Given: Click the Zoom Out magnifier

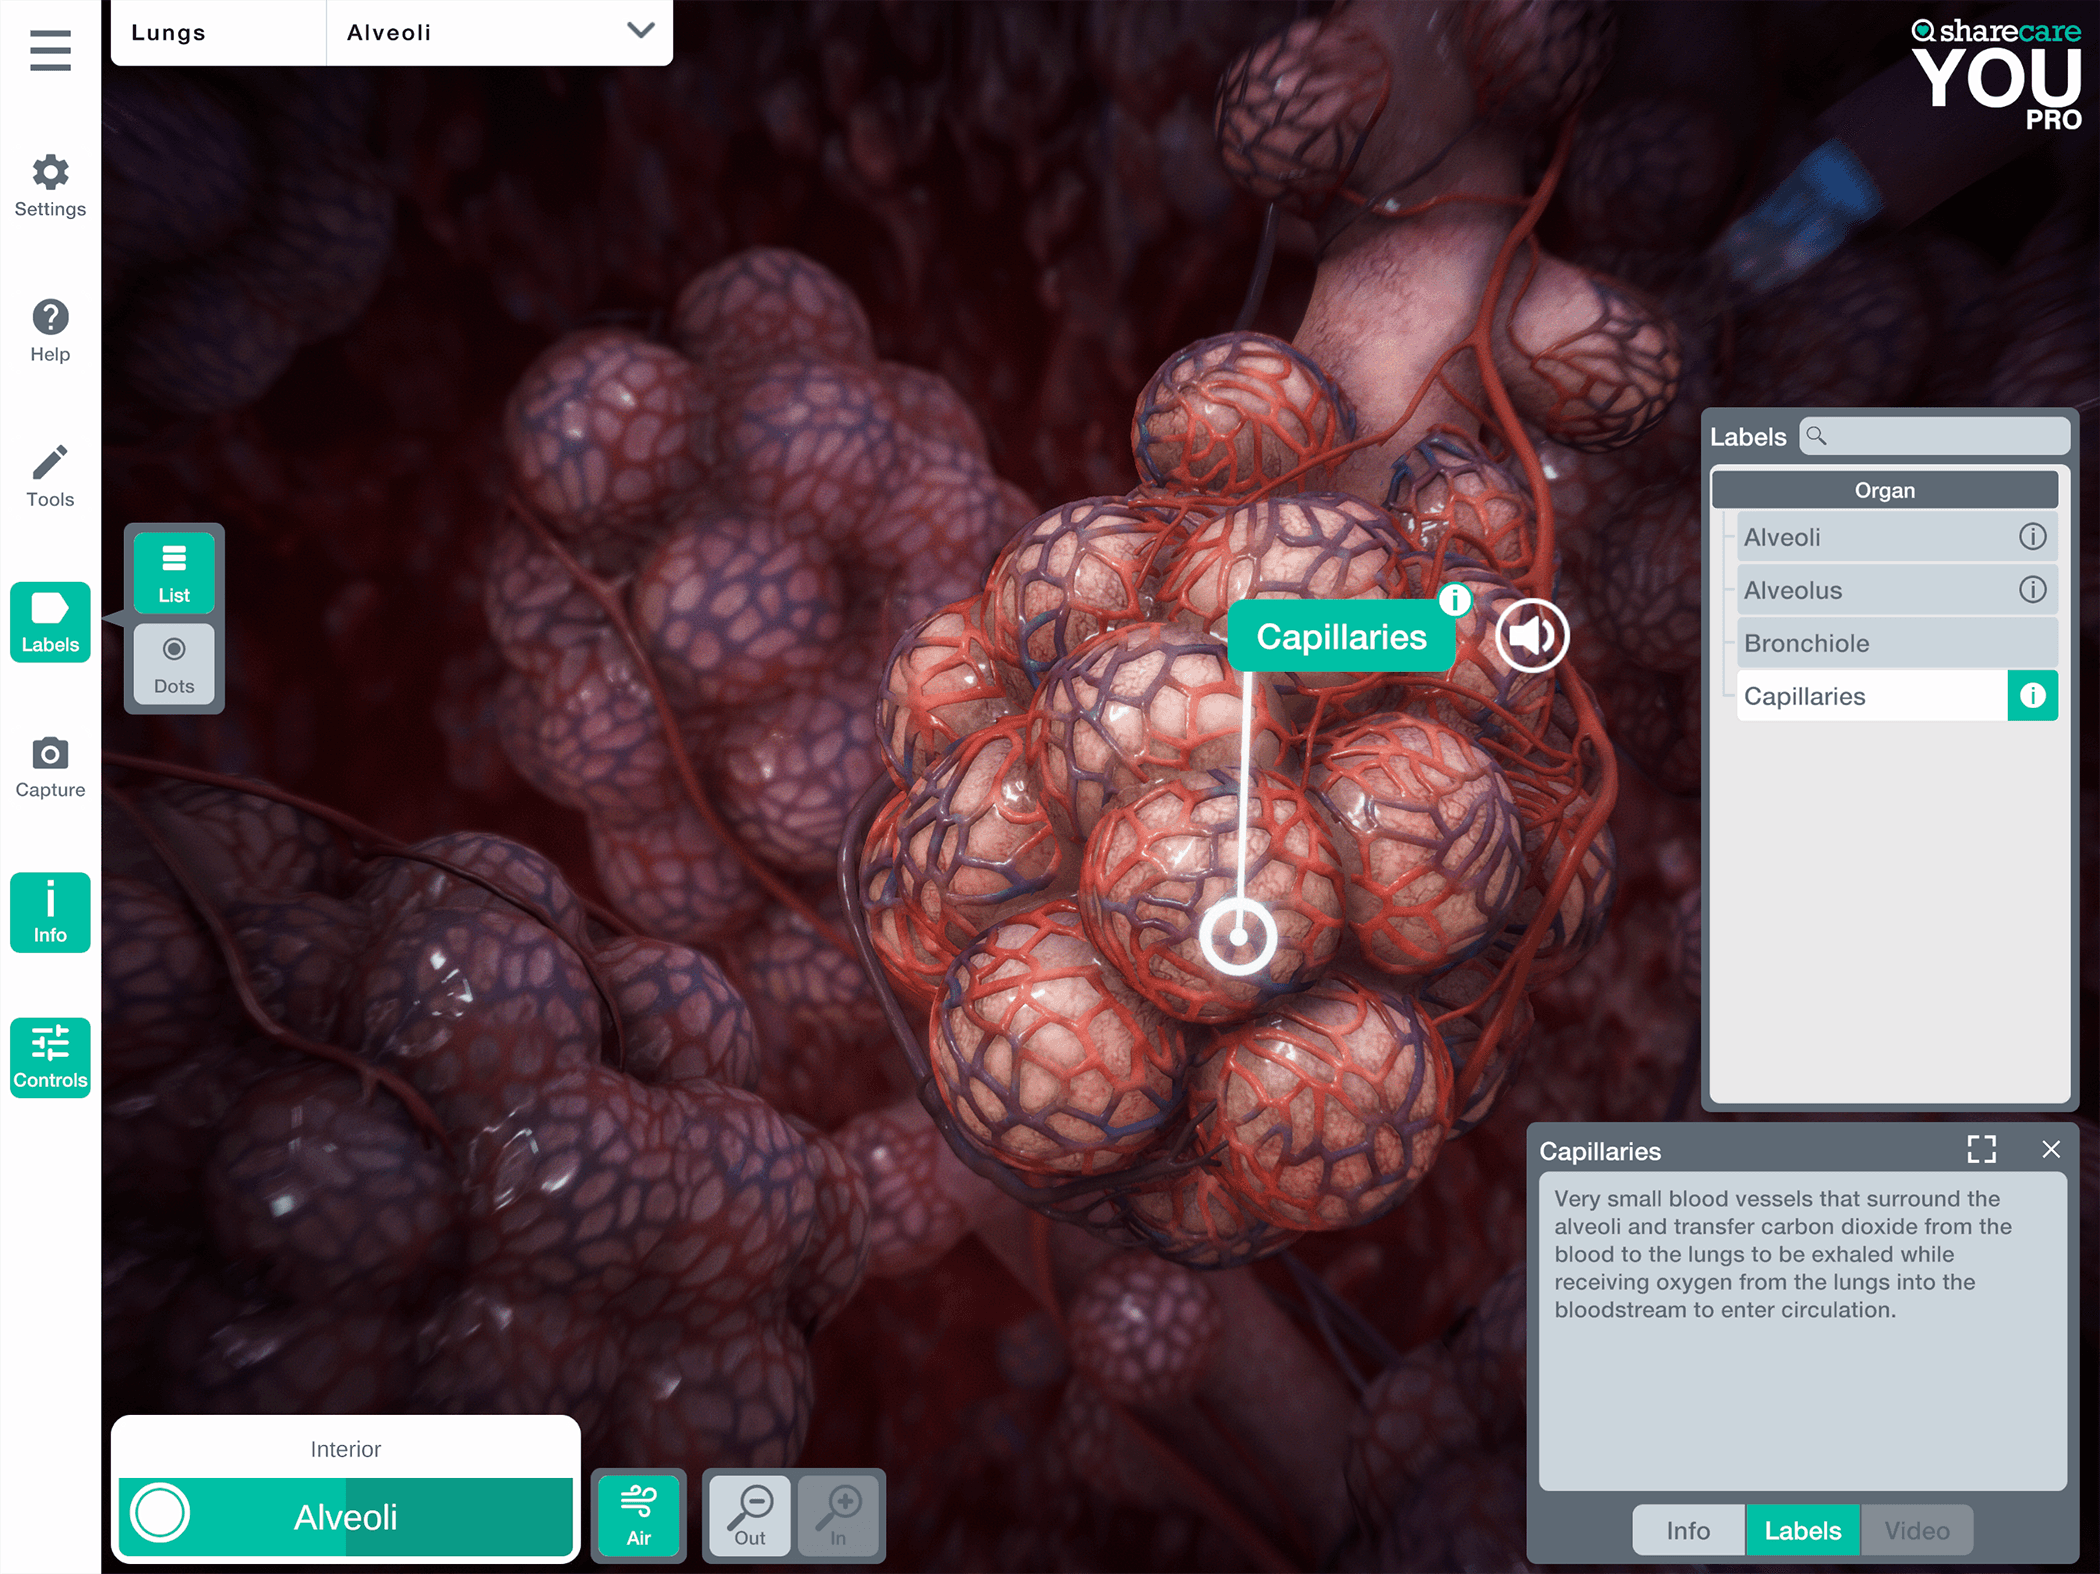Looking at the screenshot, I should click(x=750, y=1515).
